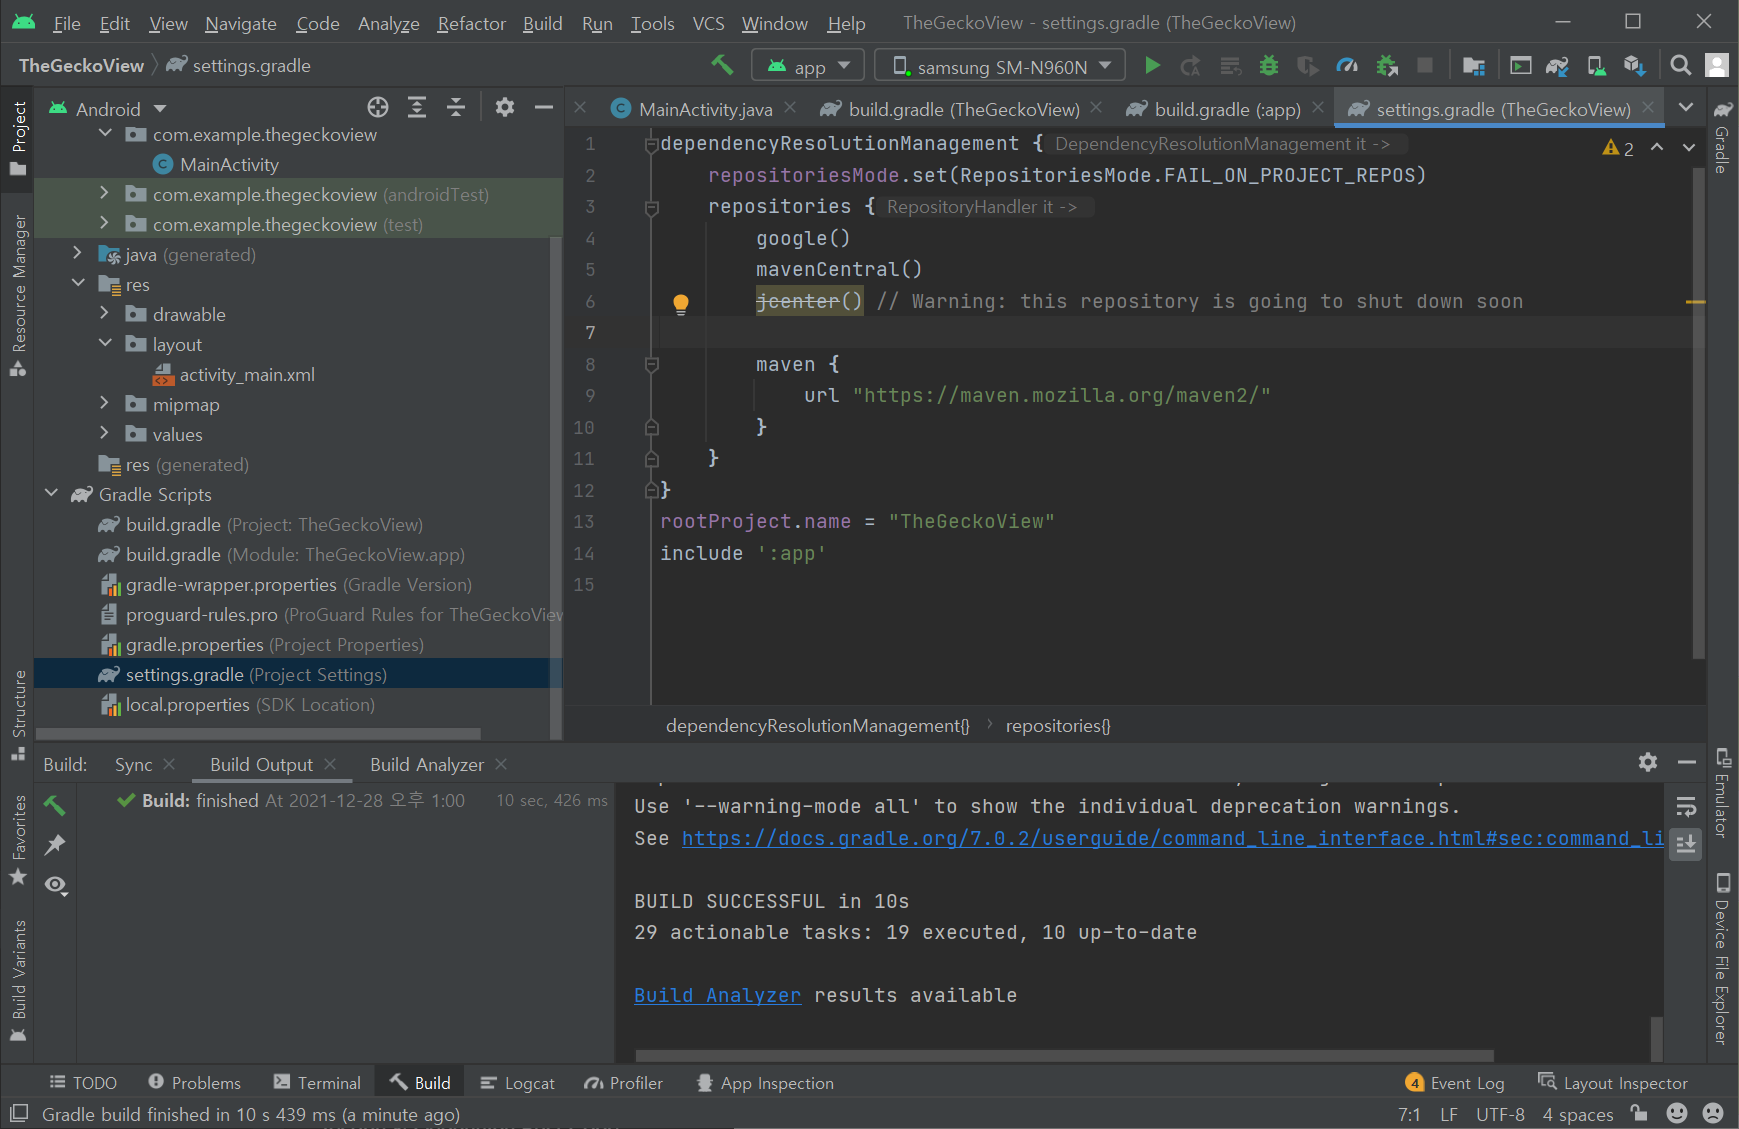Click the Make Project hammer icon
Screen dimensions: 1739x1129
tap(722, 66)
